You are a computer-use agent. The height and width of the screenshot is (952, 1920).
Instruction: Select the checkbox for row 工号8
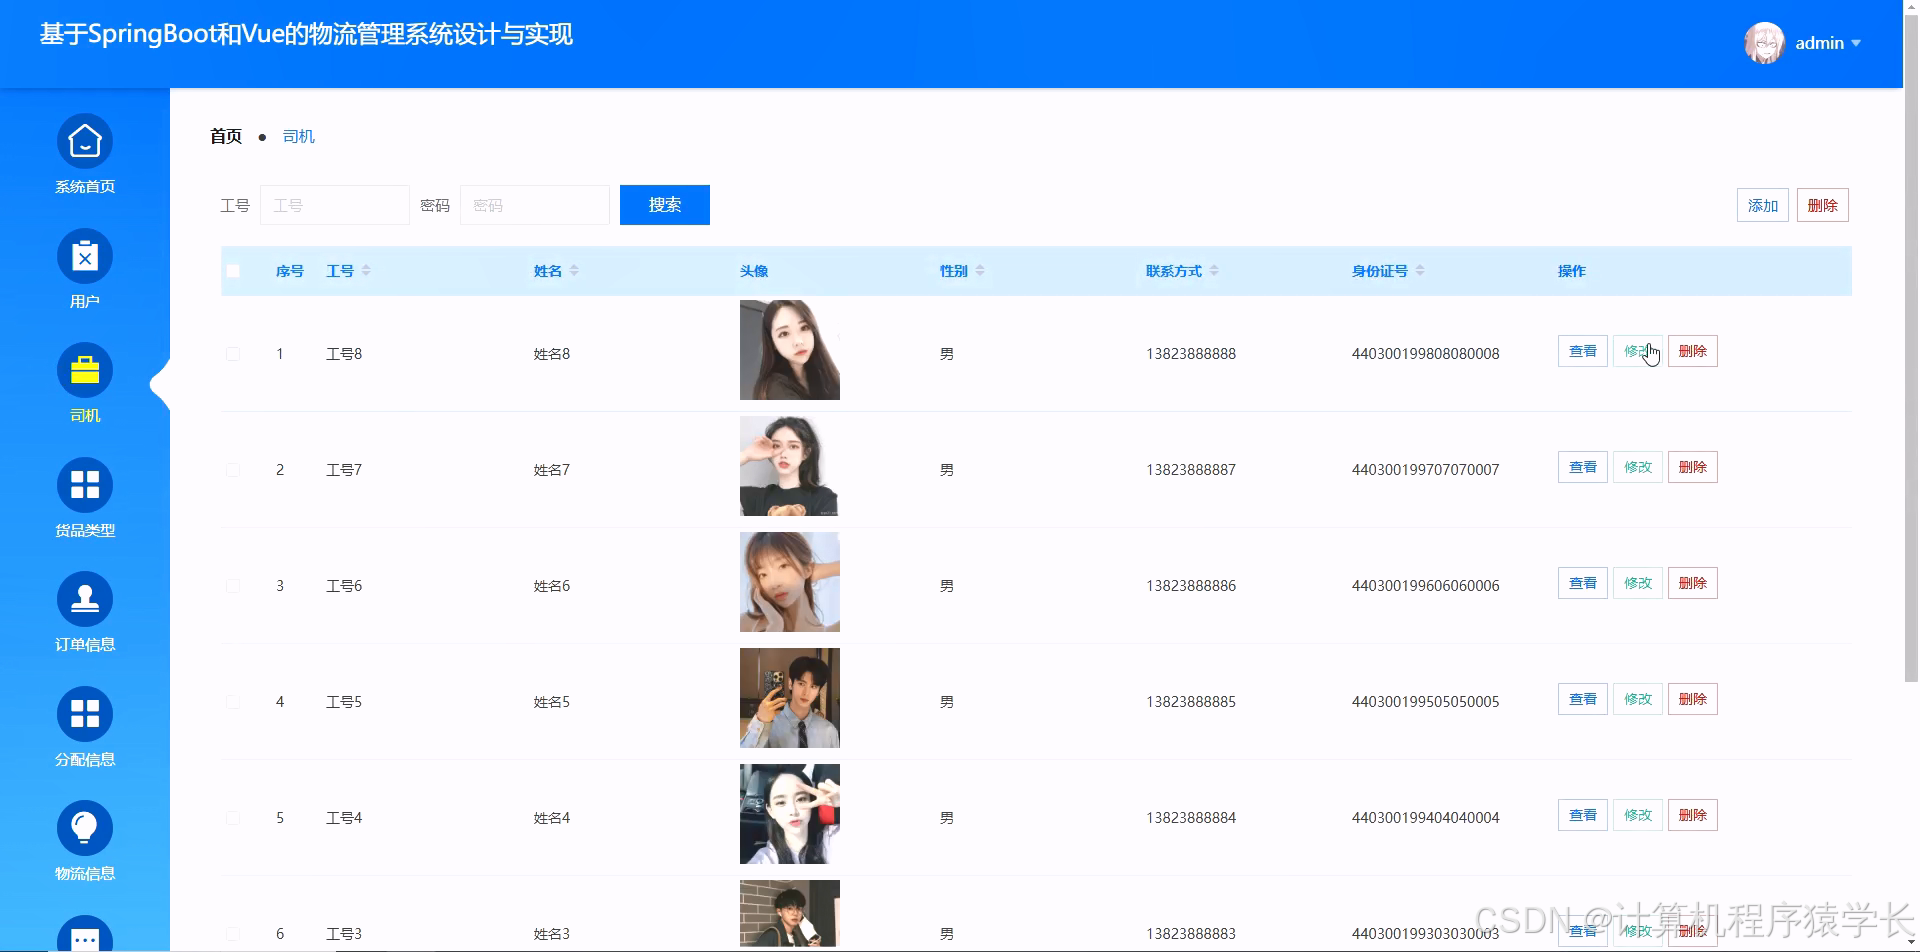click(233, 353)
